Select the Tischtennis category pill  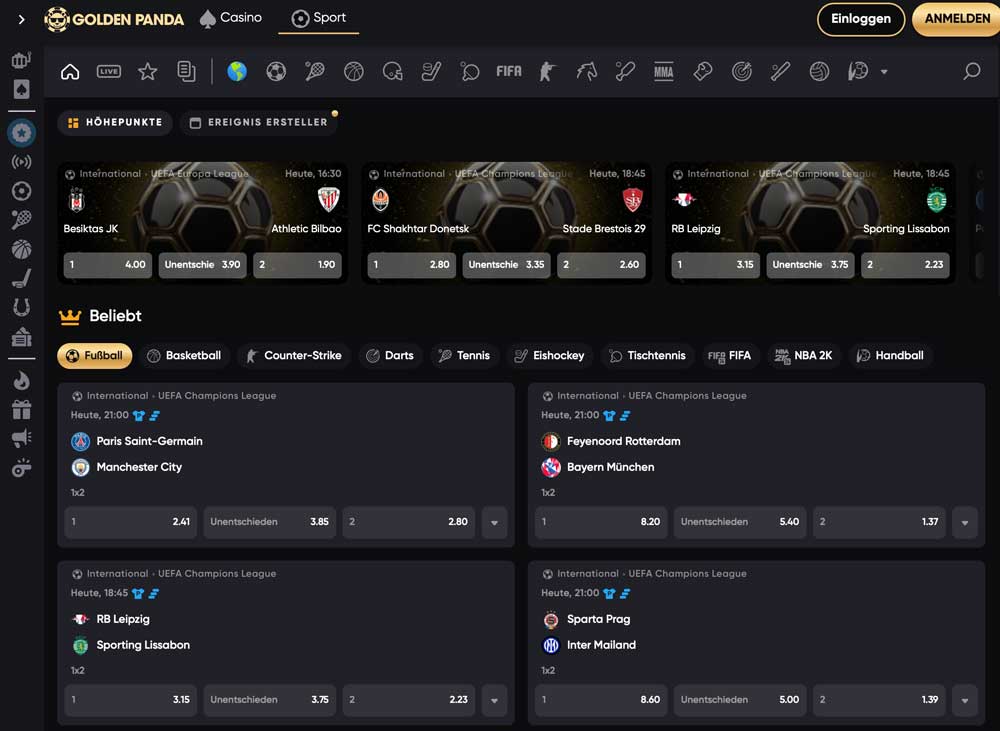pos(647,356)
